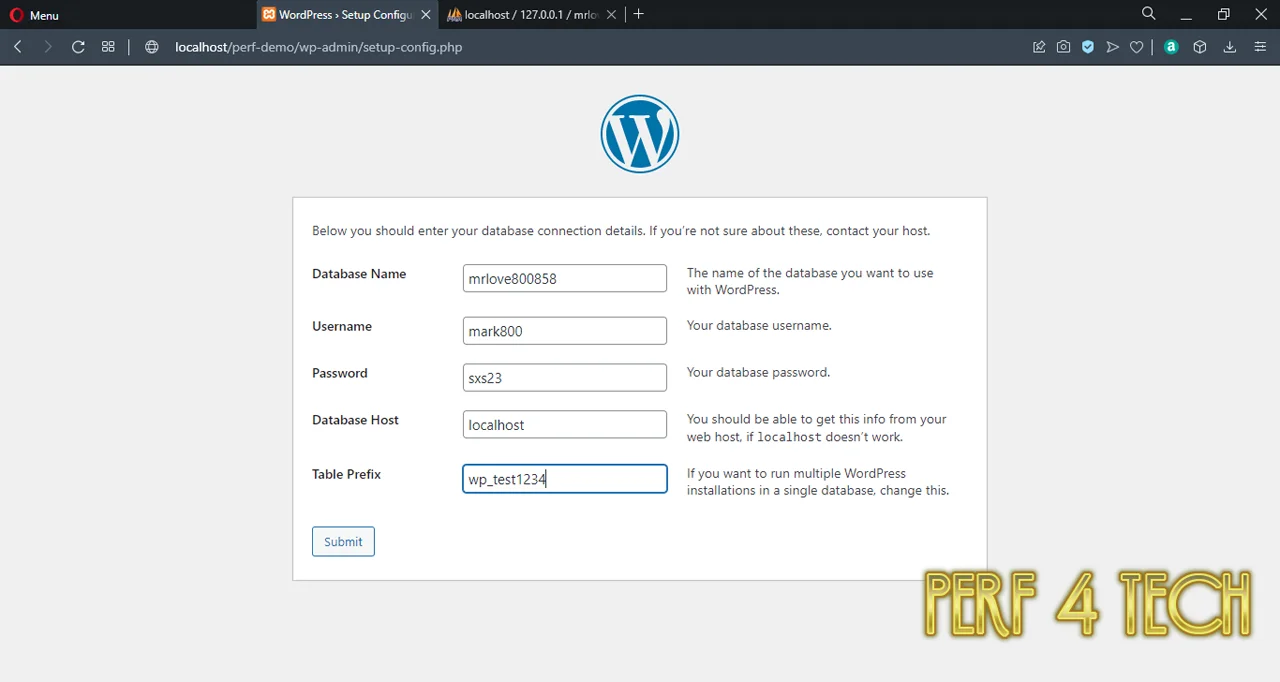Screen dimensions: 1280x682
Task: Click the 'Your database username.' text
Action: (759, 325)
